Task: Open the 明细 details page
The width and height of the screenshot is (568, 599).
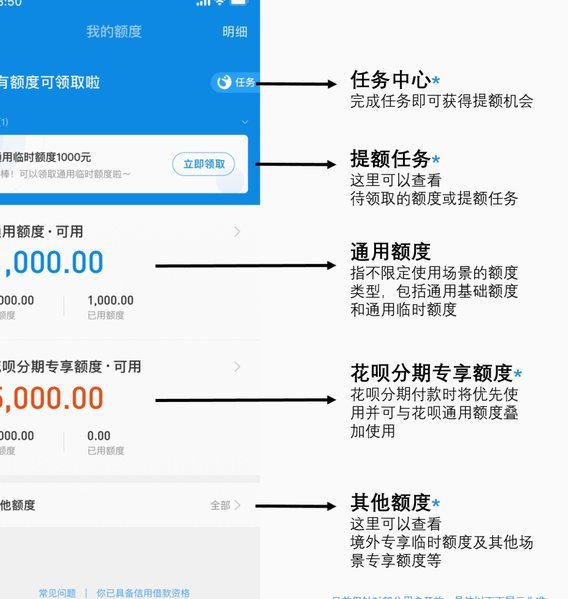Action: (235, 32)
